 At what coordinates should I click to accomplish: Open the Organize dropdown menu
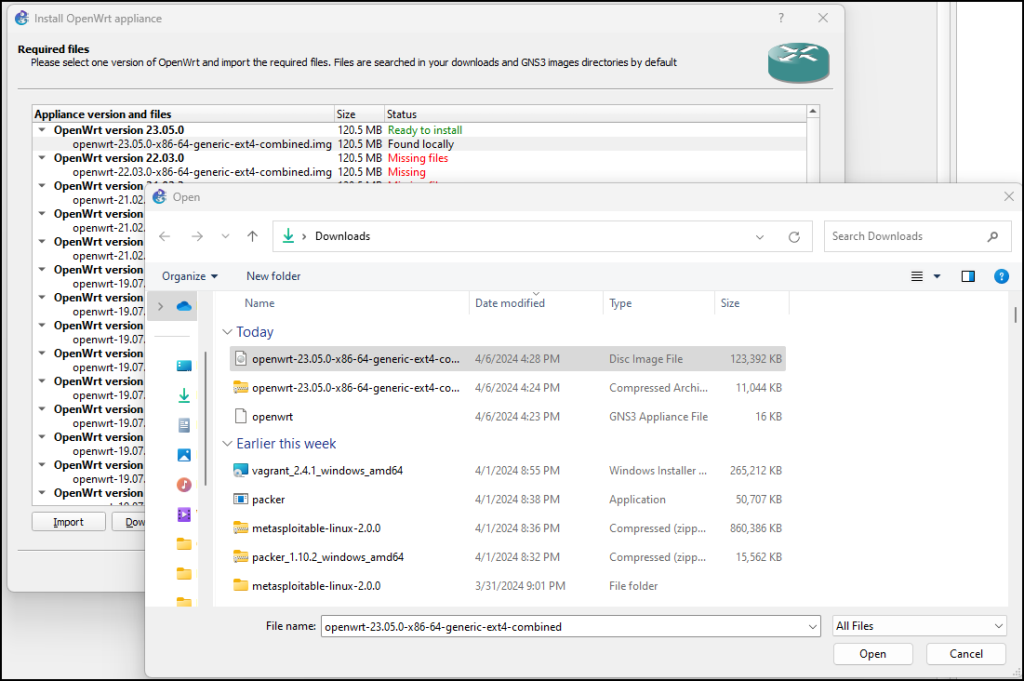click(x=189, y=276)
